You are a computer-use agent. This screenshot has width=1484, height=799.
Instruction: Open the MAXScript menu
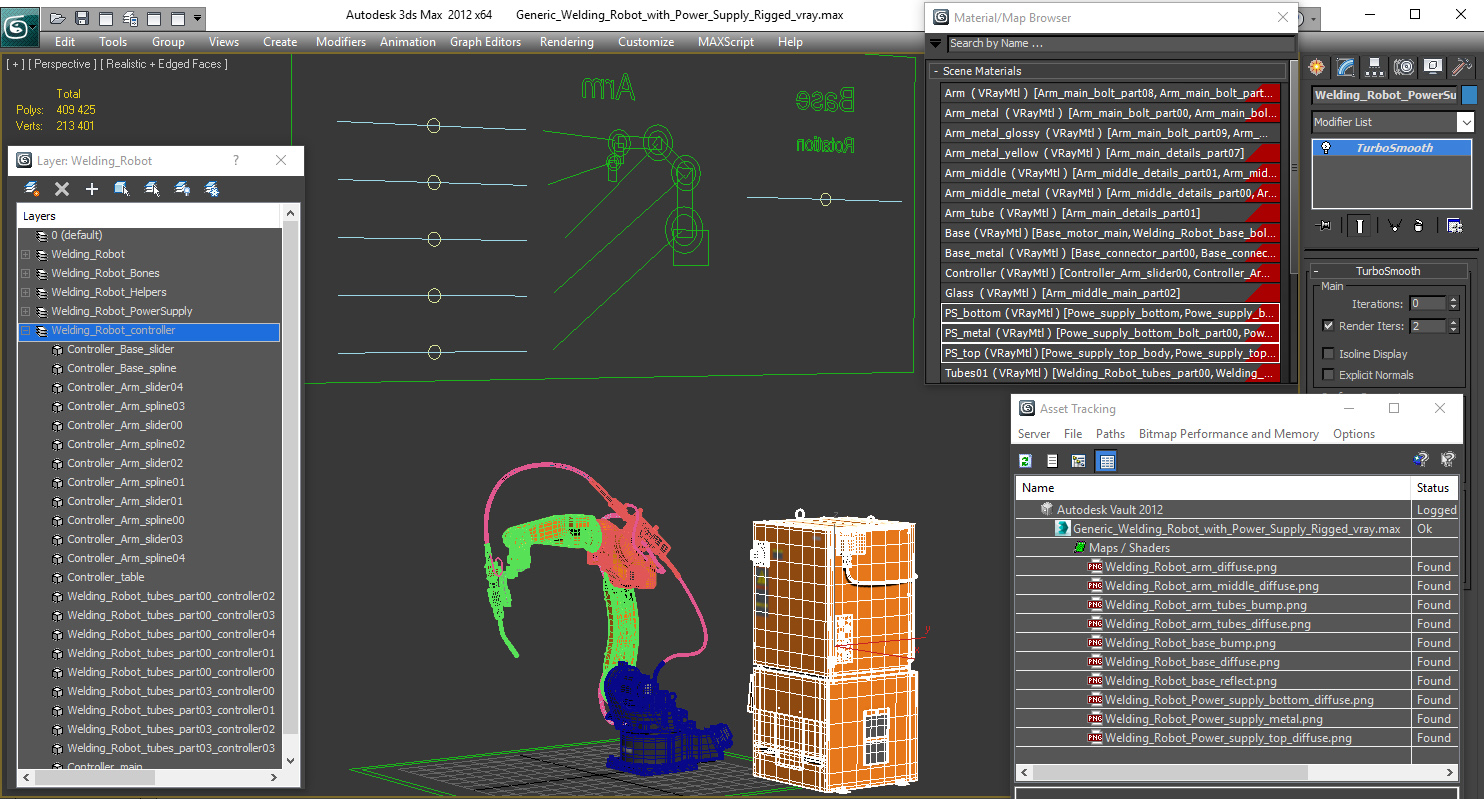[x=726, y=42]
